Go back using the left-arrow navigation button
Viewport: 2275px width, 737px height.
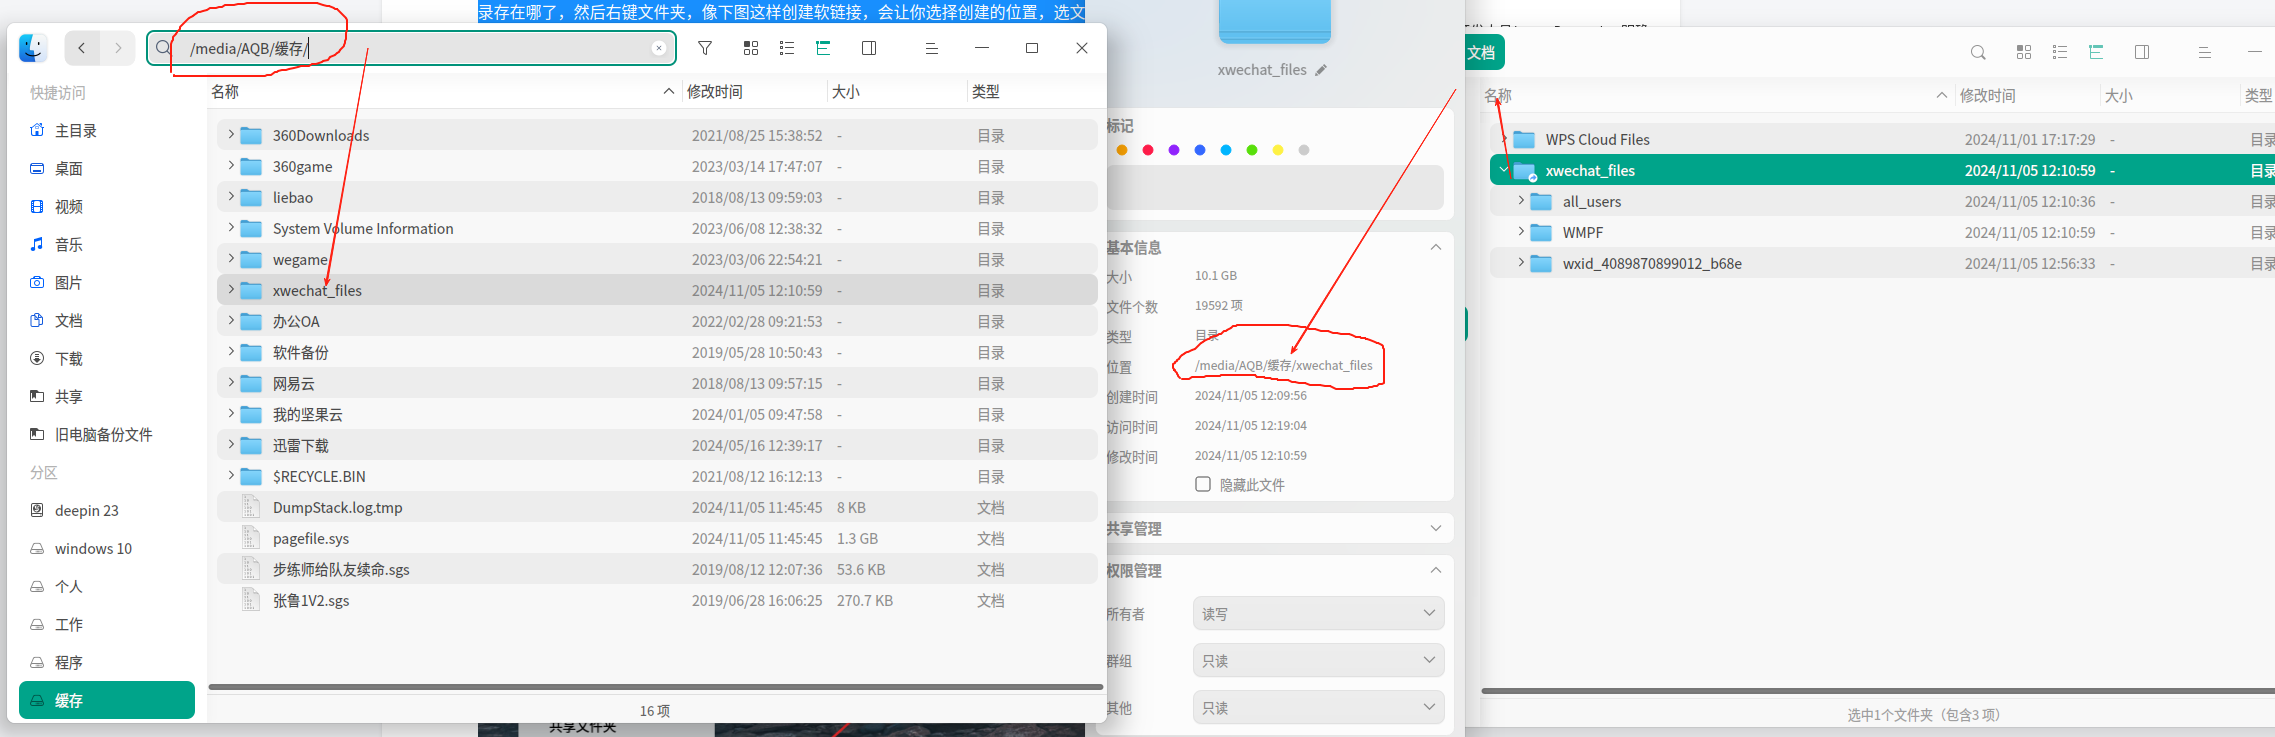(x=83, y=48)
